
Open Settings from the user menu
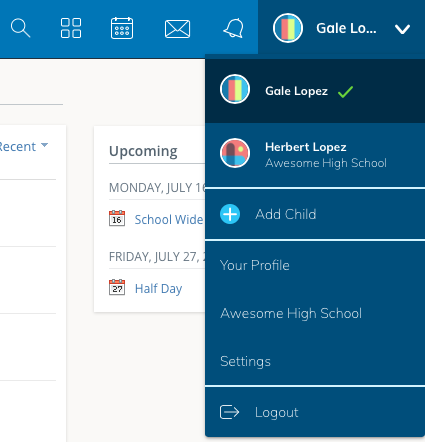(x=245, y=361)
